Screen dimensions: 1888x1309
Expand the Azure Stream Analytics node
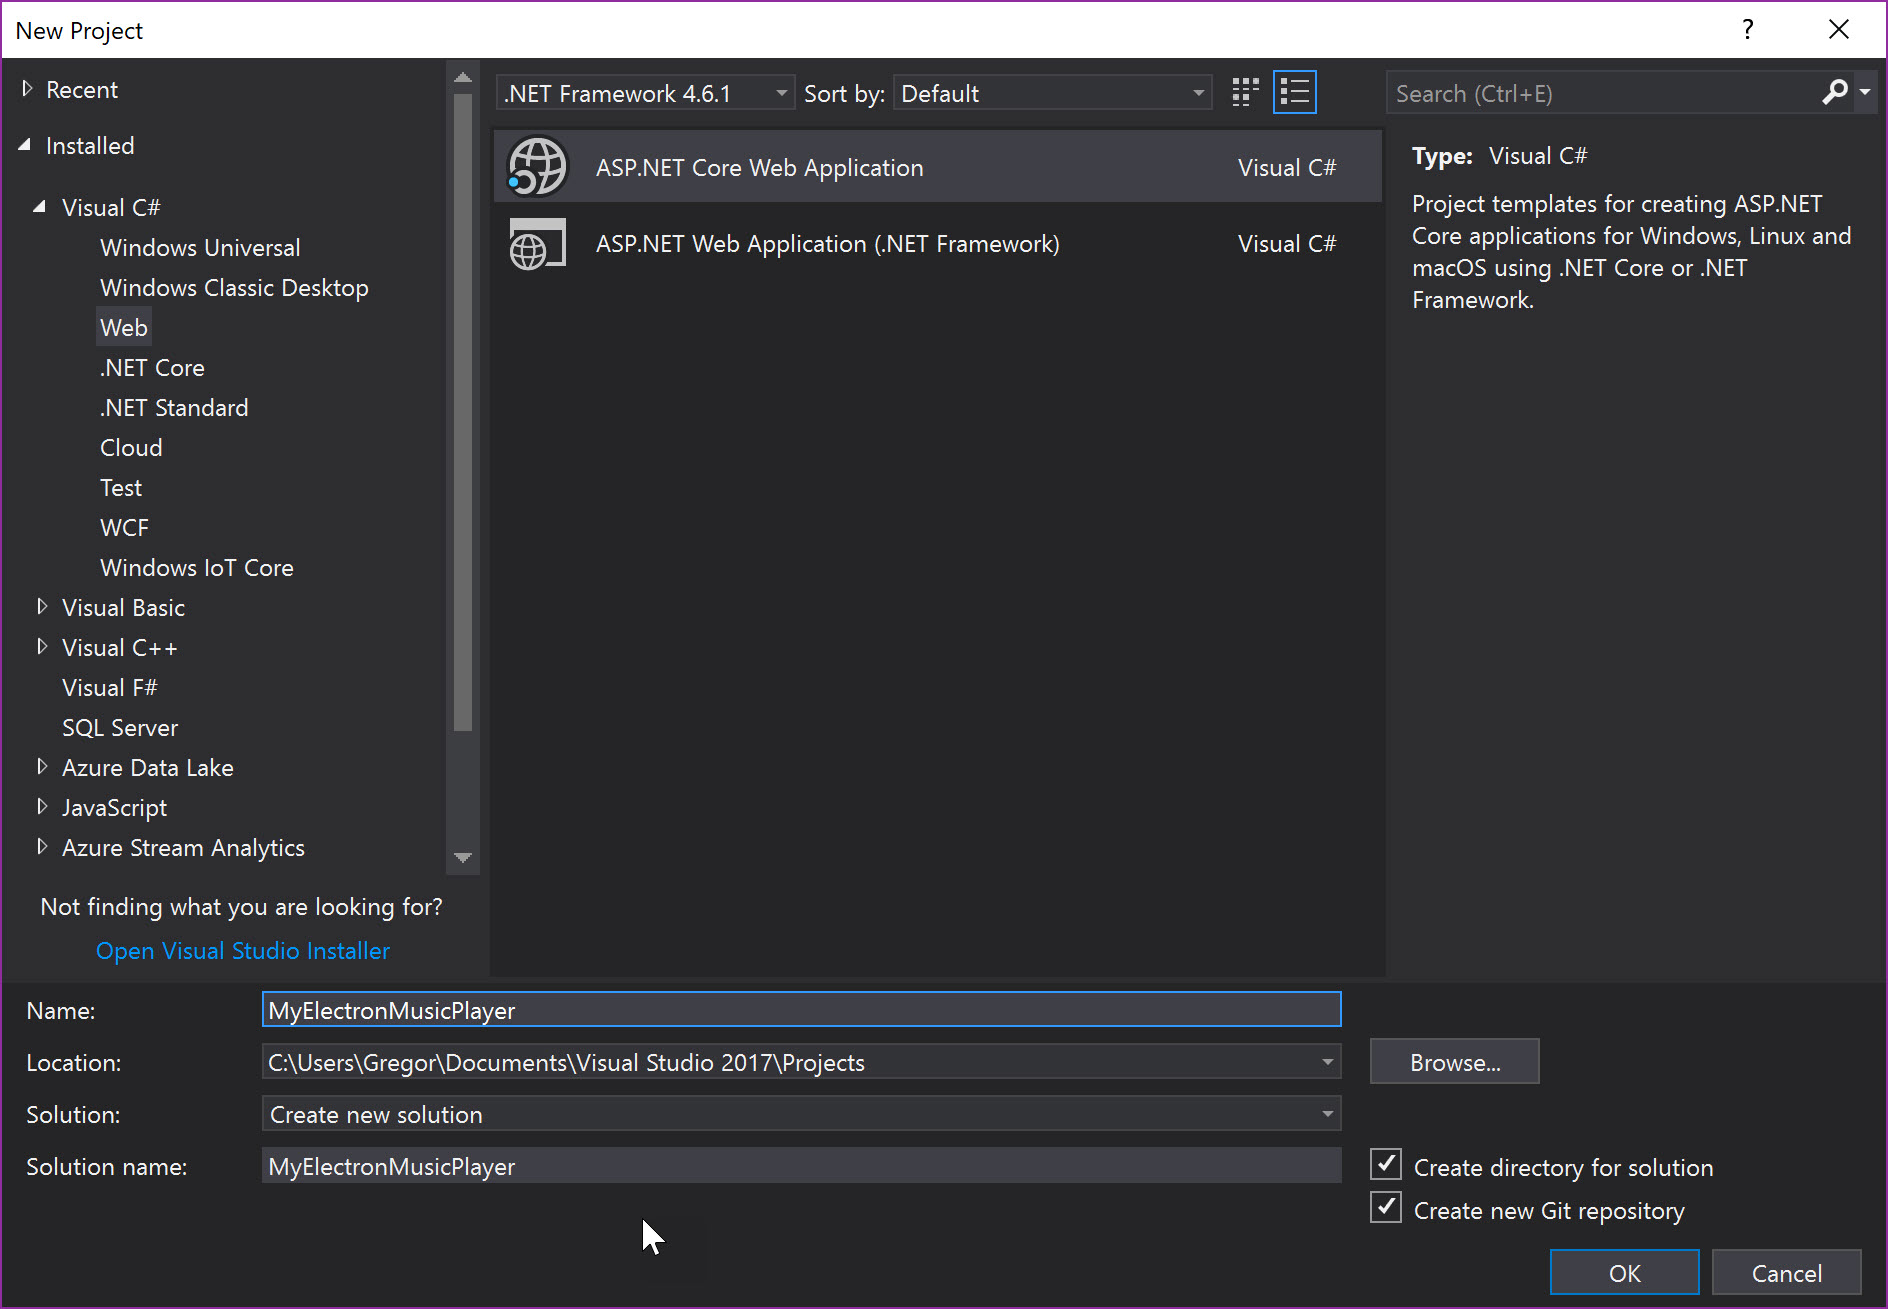[42, 847]
